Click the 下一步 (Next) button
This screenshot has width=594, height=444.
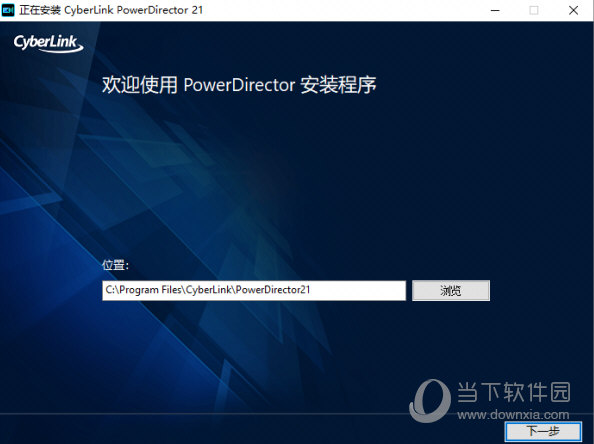click(x=543, y=431)
